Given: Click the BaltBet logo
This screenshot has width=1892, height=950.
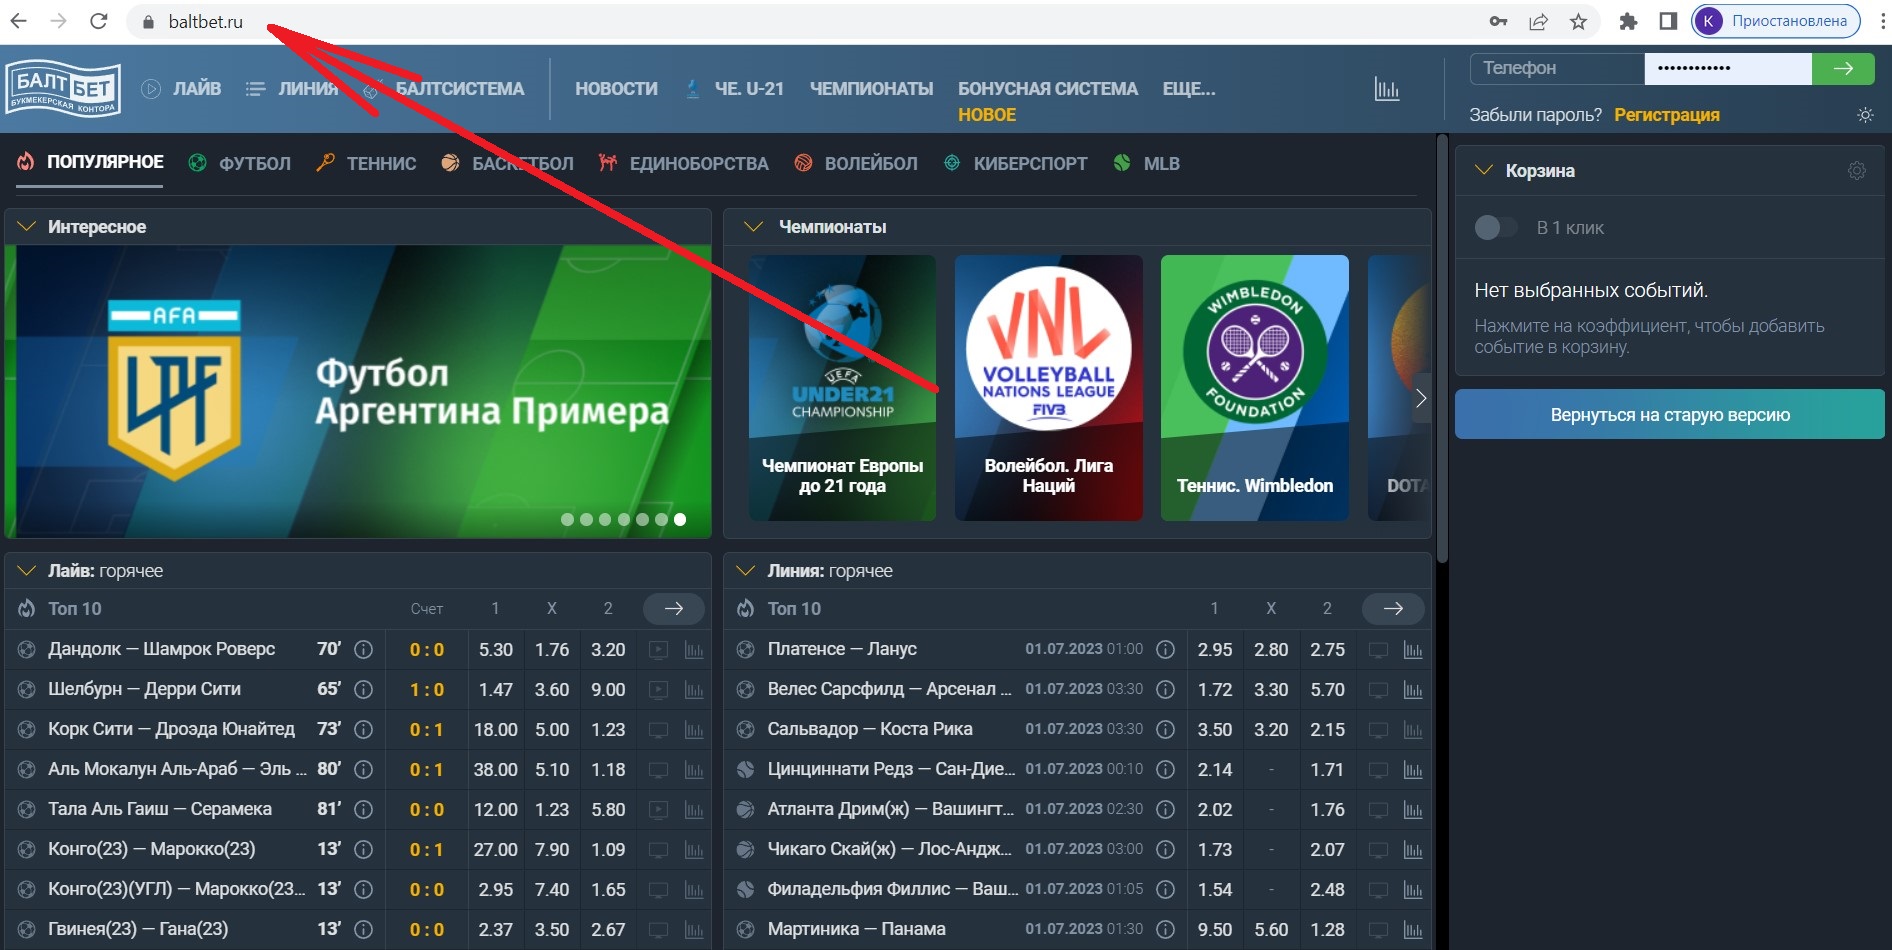Looking at the screenshot, I should (63, 89).
